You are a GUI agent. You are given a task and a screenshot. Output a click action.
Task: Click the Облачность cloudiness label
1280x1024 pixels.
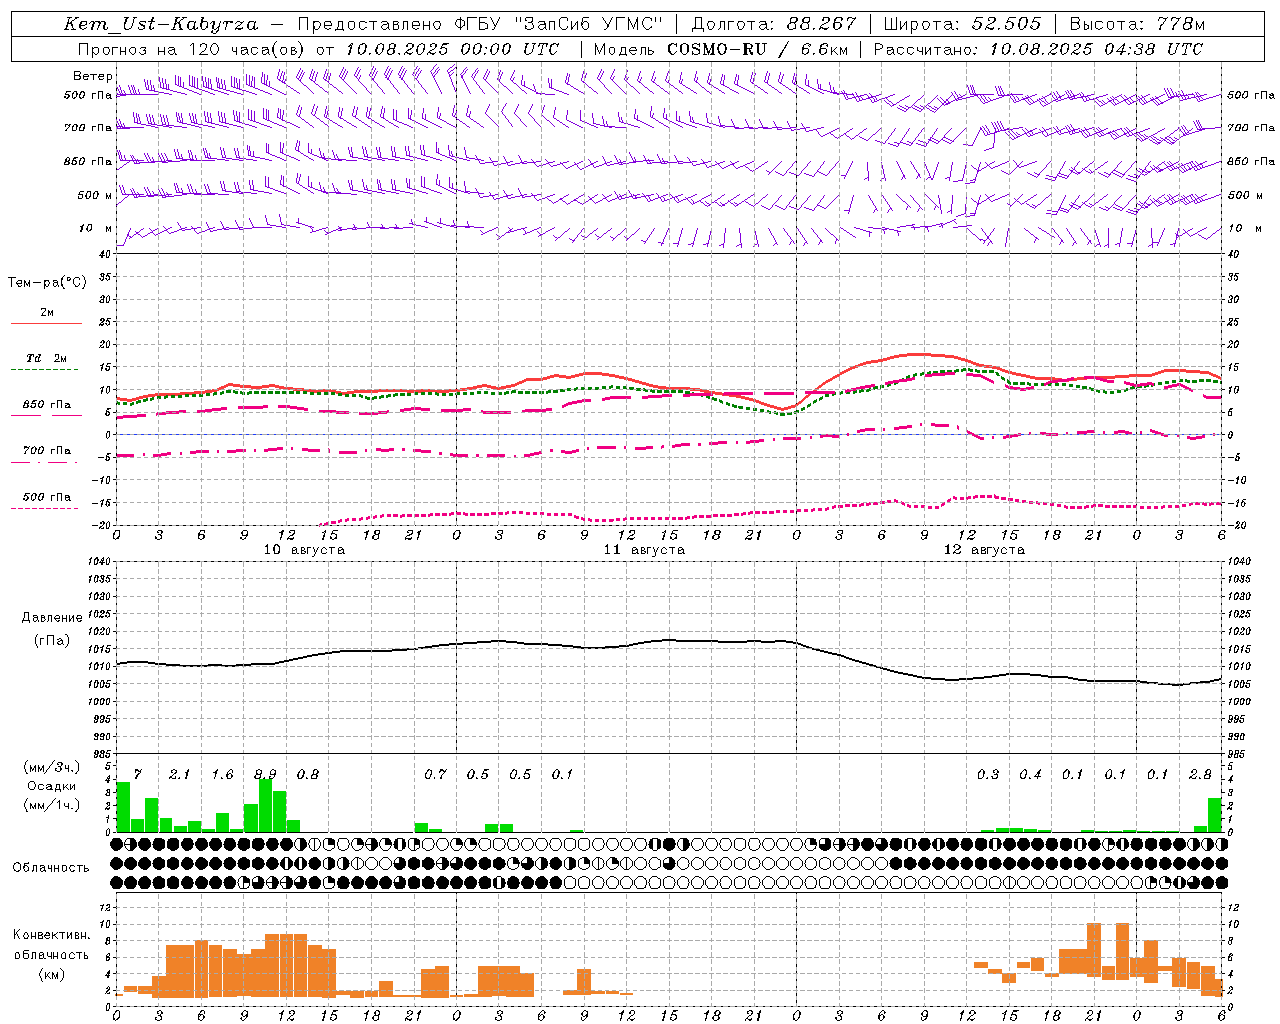pyautogui.click(x=51, y=868)
